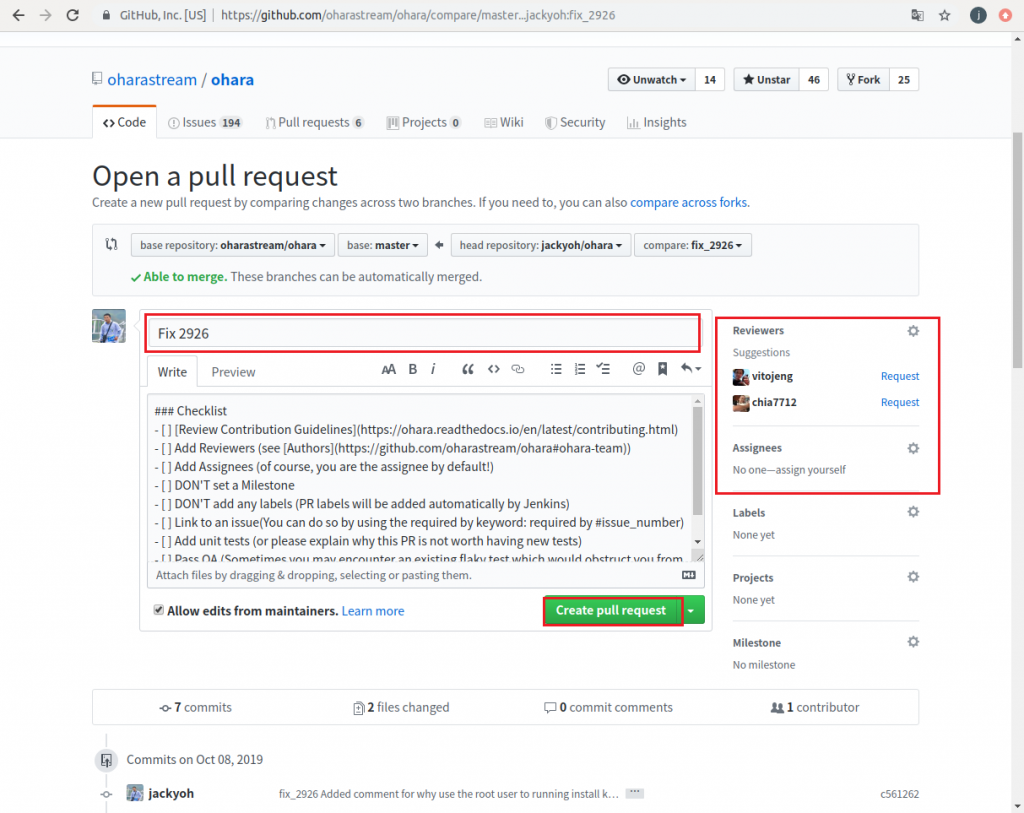The width and height of the screenshot is (1024, 813).
Task: Open the saved replies dropdown arrow
Action: pyautogui.click(x=691, y=370)
